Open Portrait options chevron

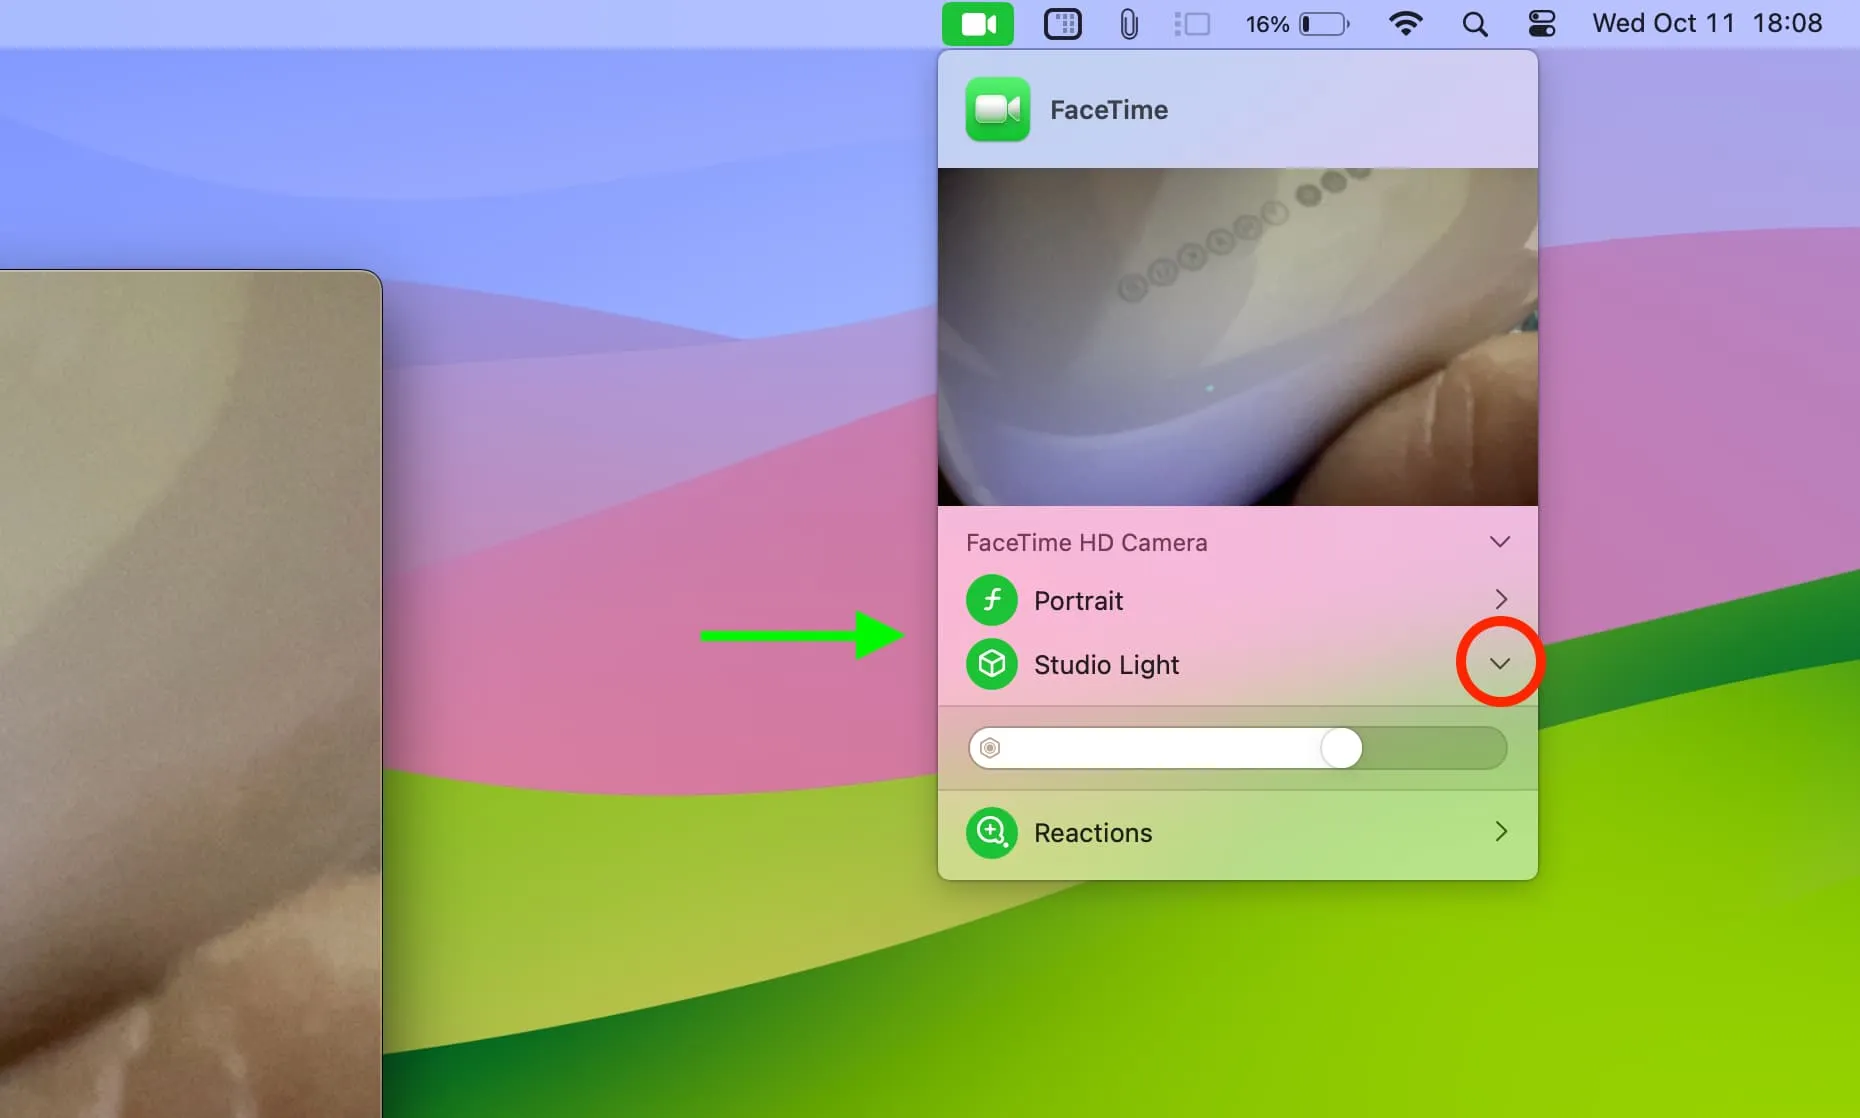click(x=1500, y=599)
